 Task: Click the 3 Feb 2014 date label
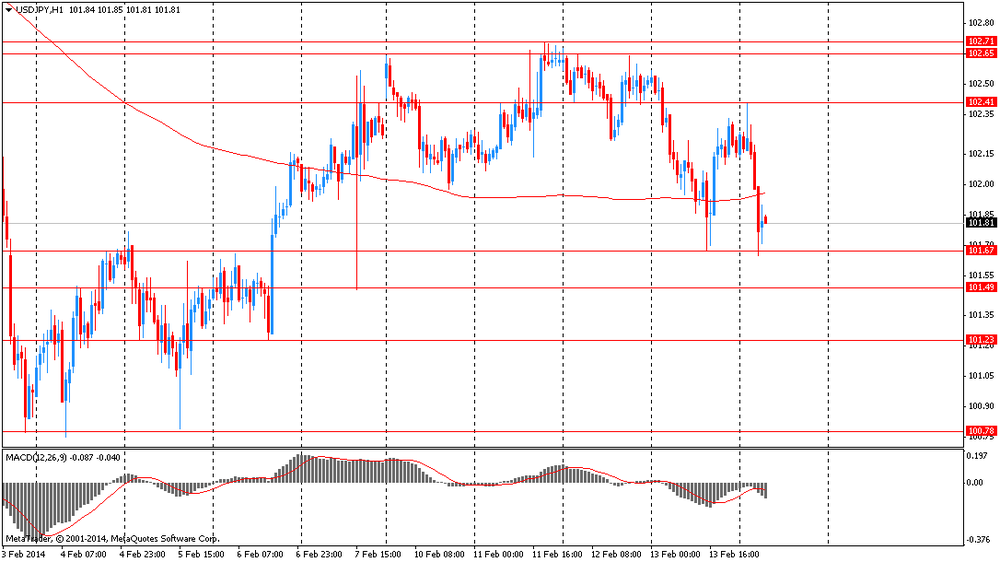24,551
